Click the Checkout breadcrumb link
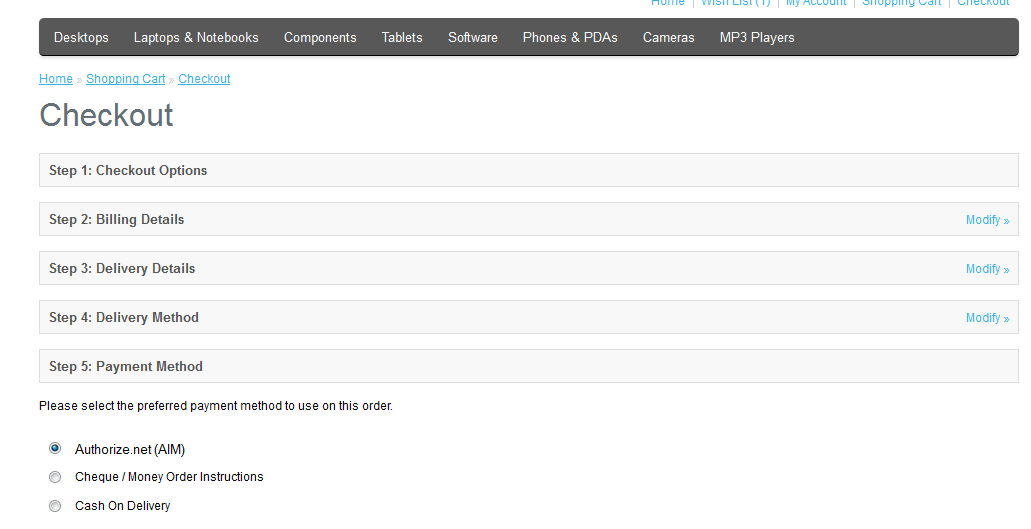This screenshot has width=1031, height=529. (x=204, y=79)
